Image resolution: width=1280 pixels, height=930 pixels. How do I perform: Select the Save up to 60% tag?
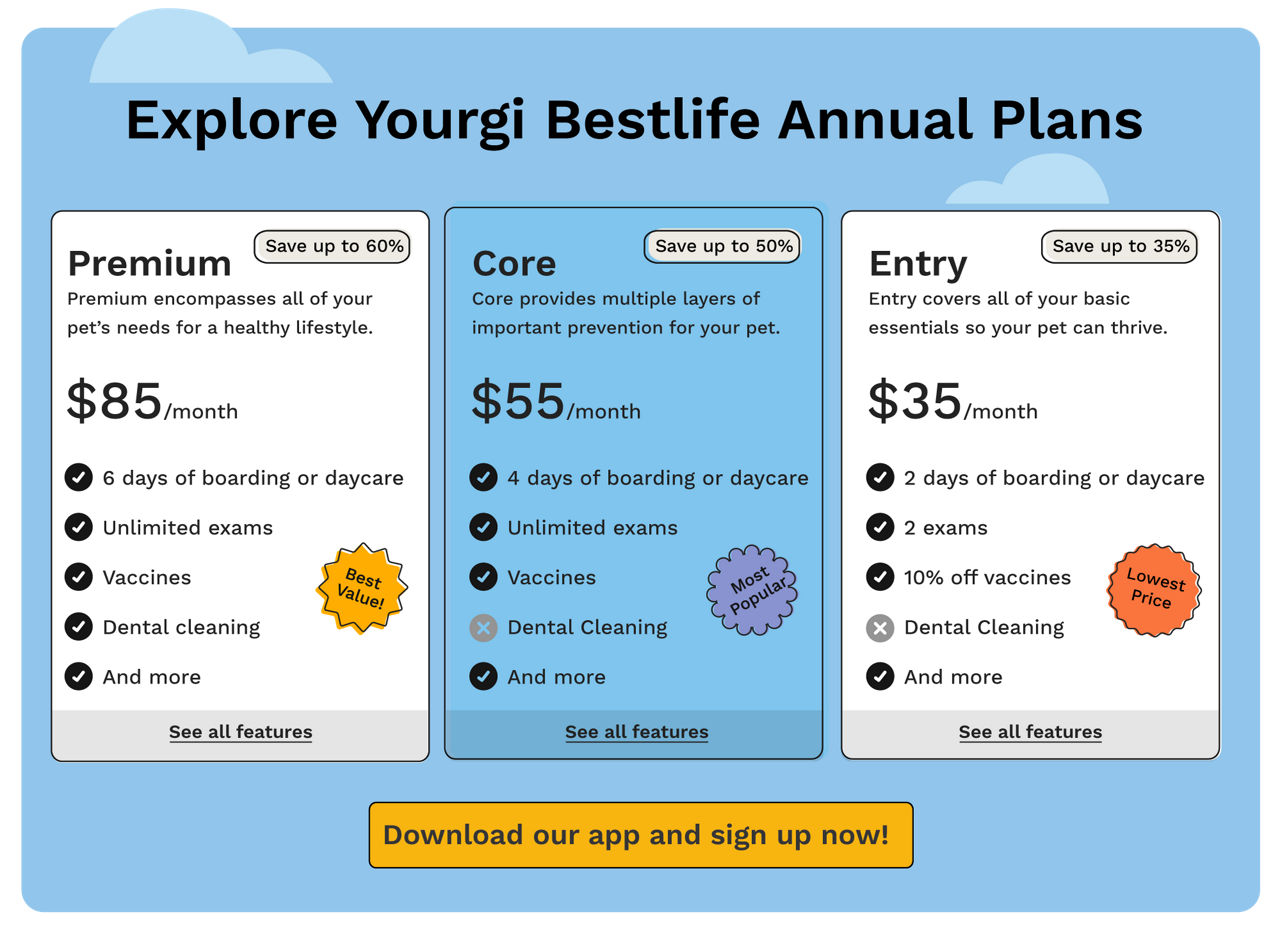pyautogui.click(x=334, y=247)
